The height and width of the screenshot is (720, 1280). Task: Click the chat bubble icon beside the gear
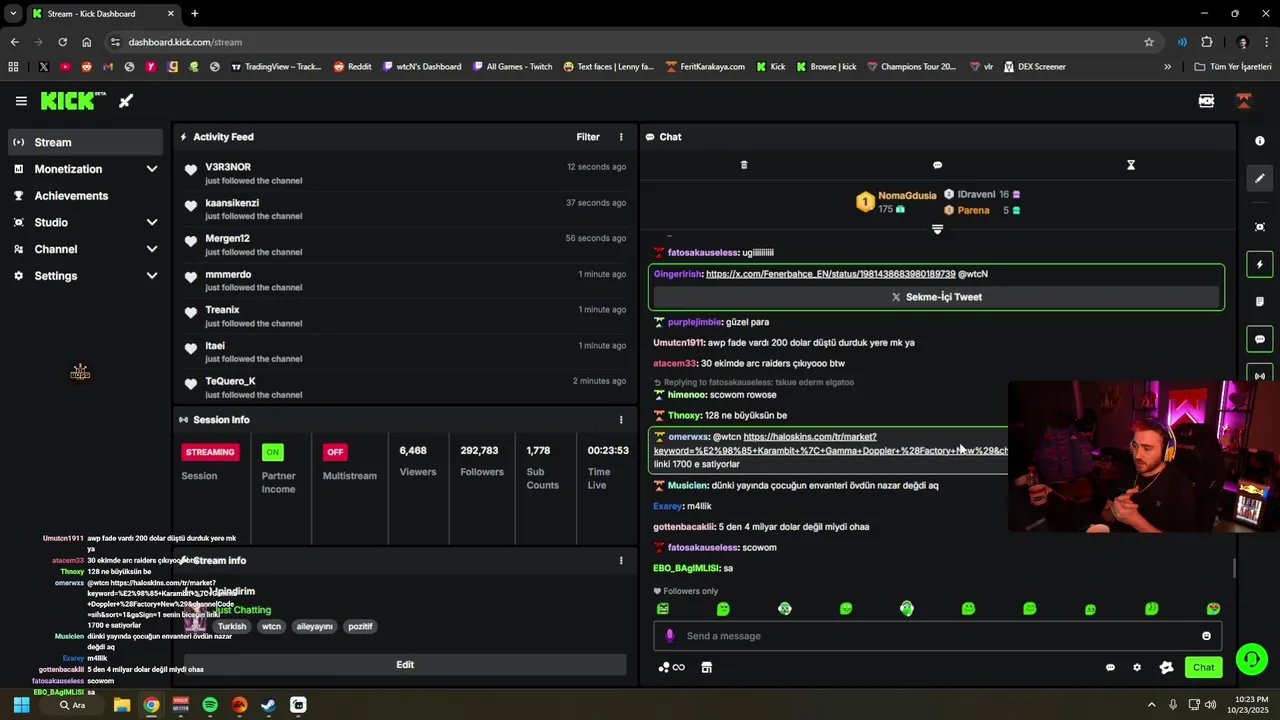click(1110, 667)
